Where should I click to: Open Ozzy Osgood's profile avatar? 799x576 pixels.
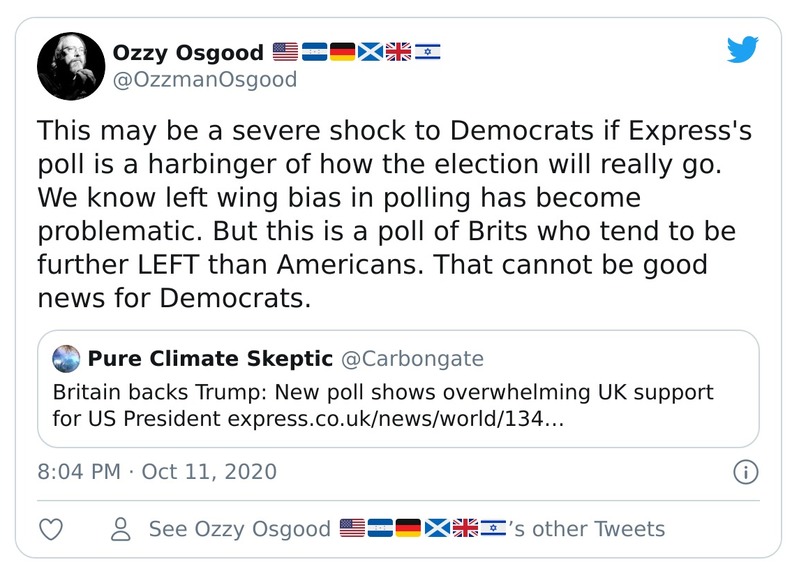coord(73,65)
